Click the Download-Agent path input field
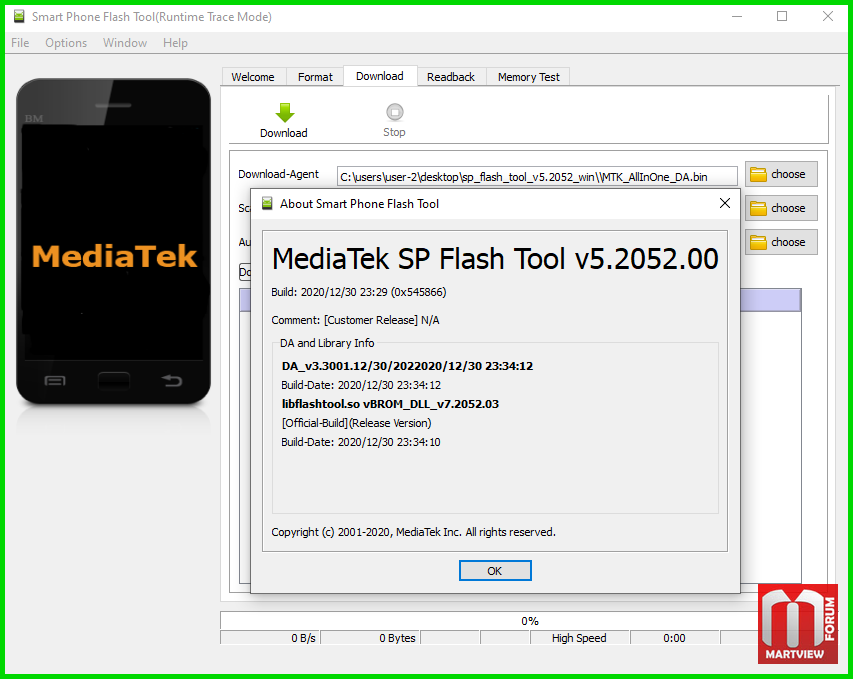 [537, 177]
